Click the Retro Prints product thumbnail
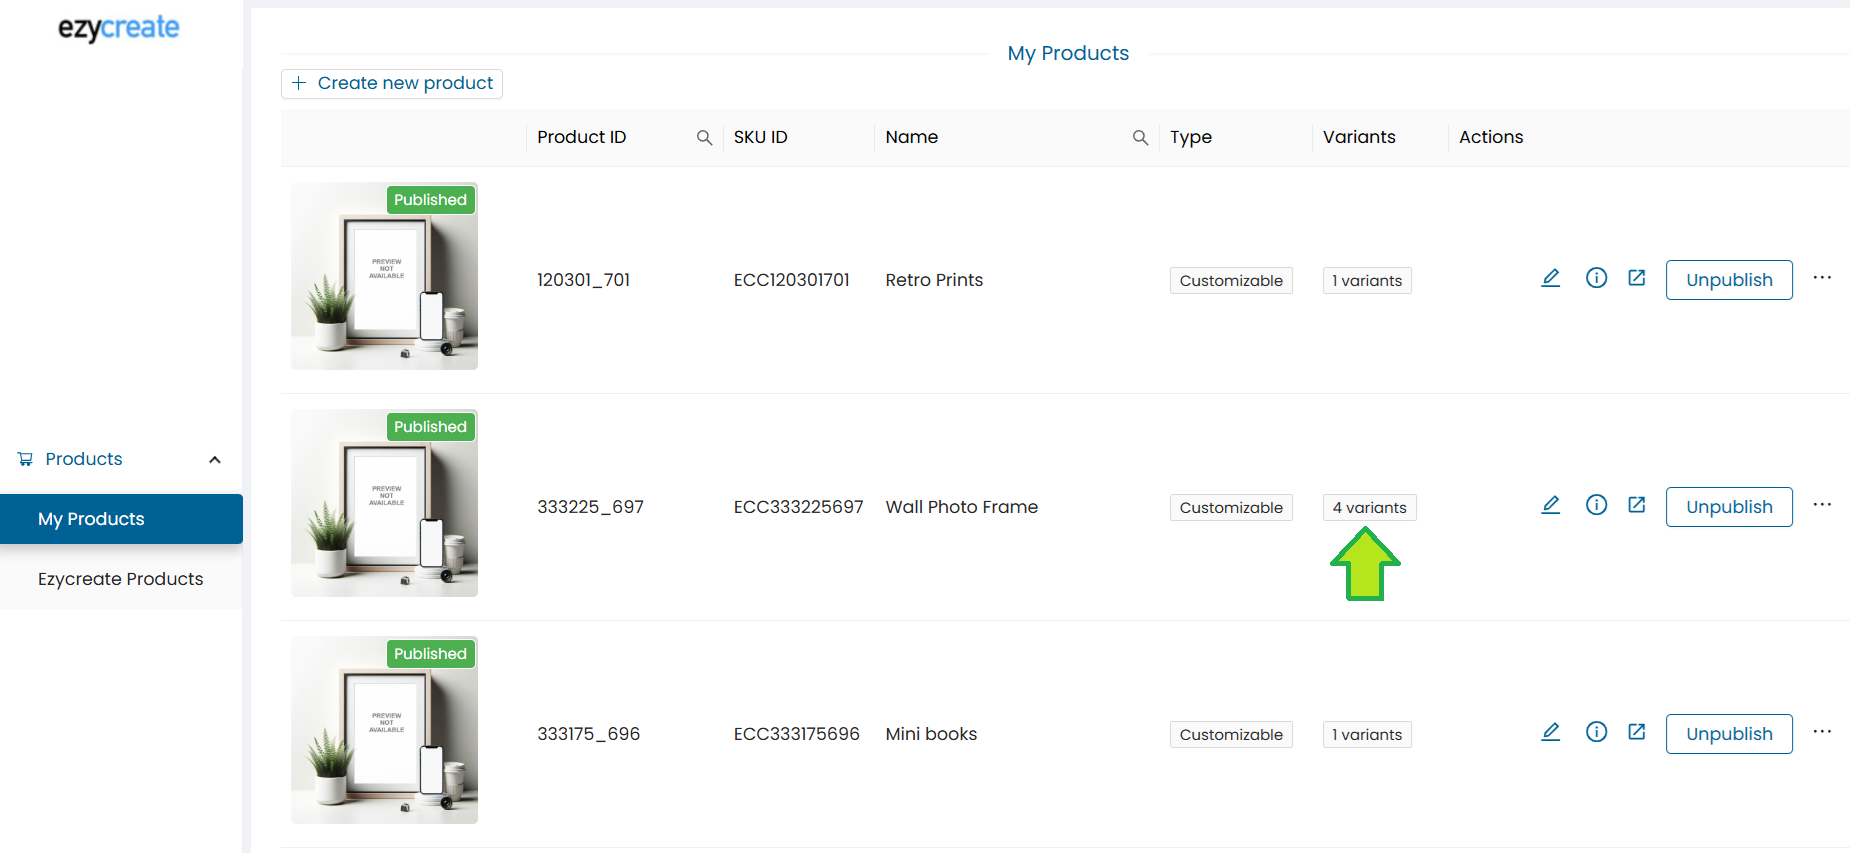Screen dimensions: 1850x853 pyautogui.click(x=384, y=276)
